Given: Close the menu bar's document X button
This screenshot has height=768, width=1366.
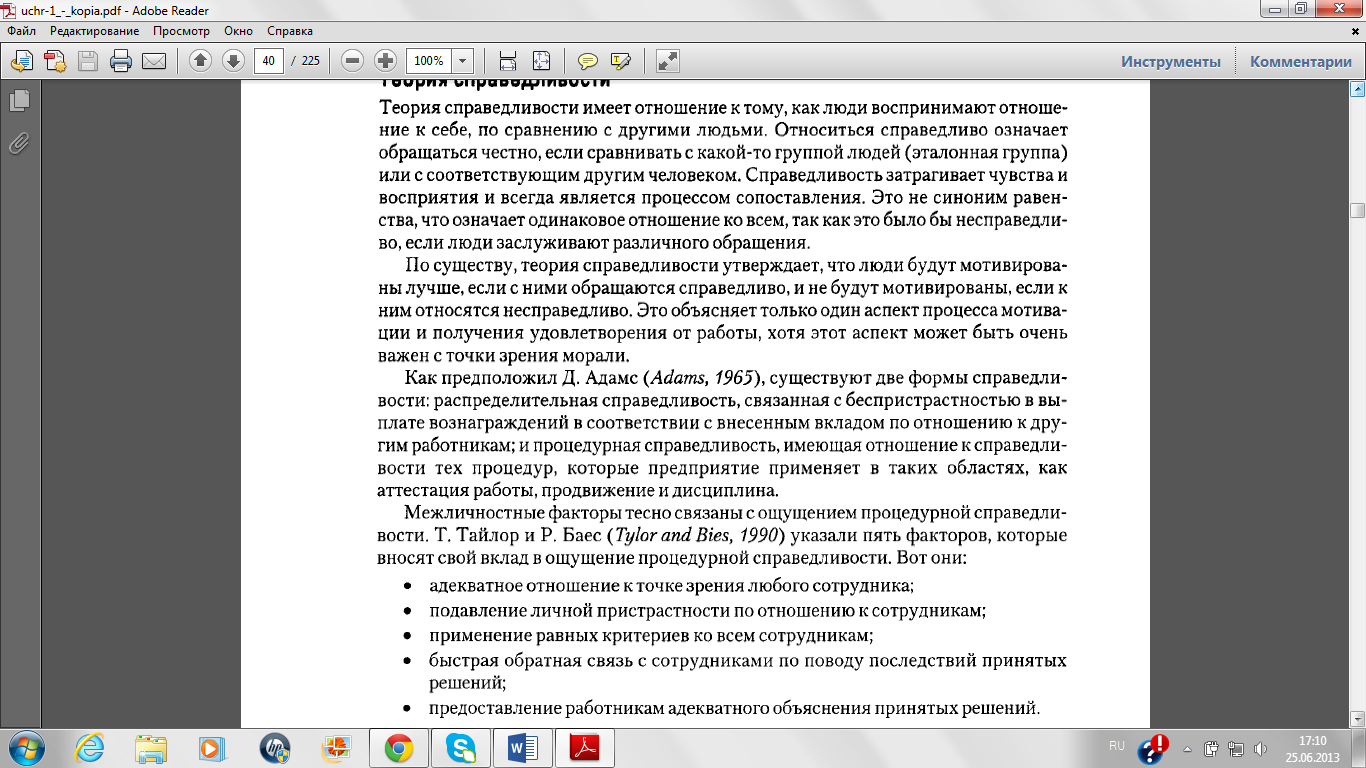Looking at the screenshot, I should [1354, 31].
